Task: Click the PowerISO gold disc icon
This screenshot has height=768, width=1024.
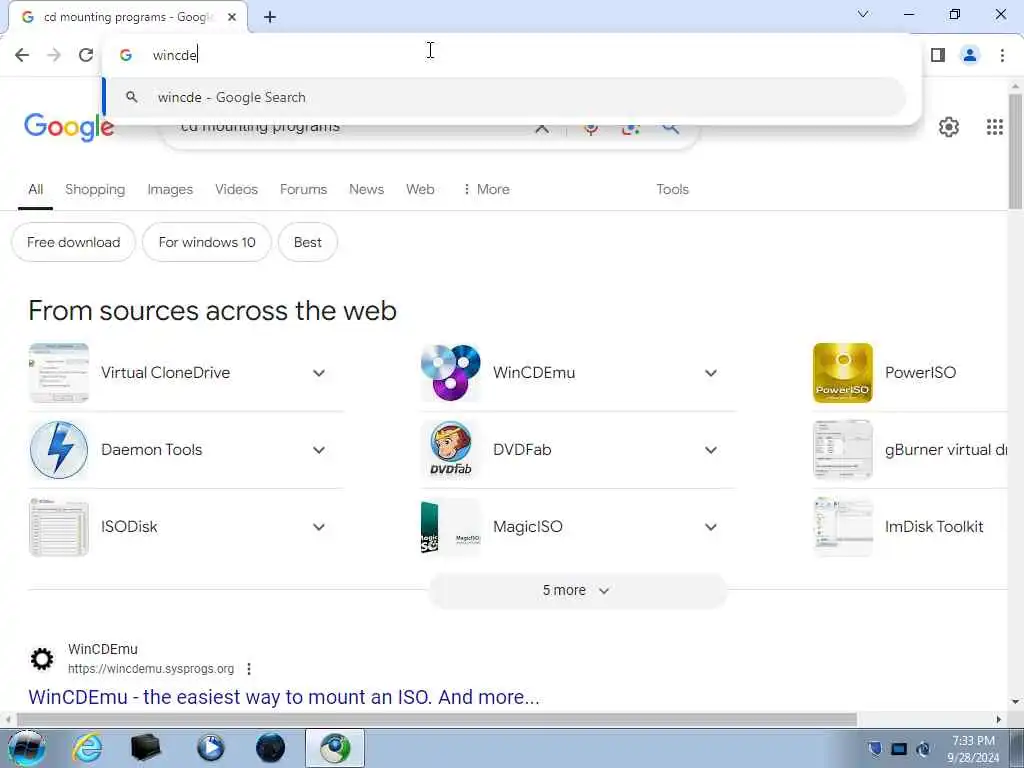Action: [x=842, y=373]
